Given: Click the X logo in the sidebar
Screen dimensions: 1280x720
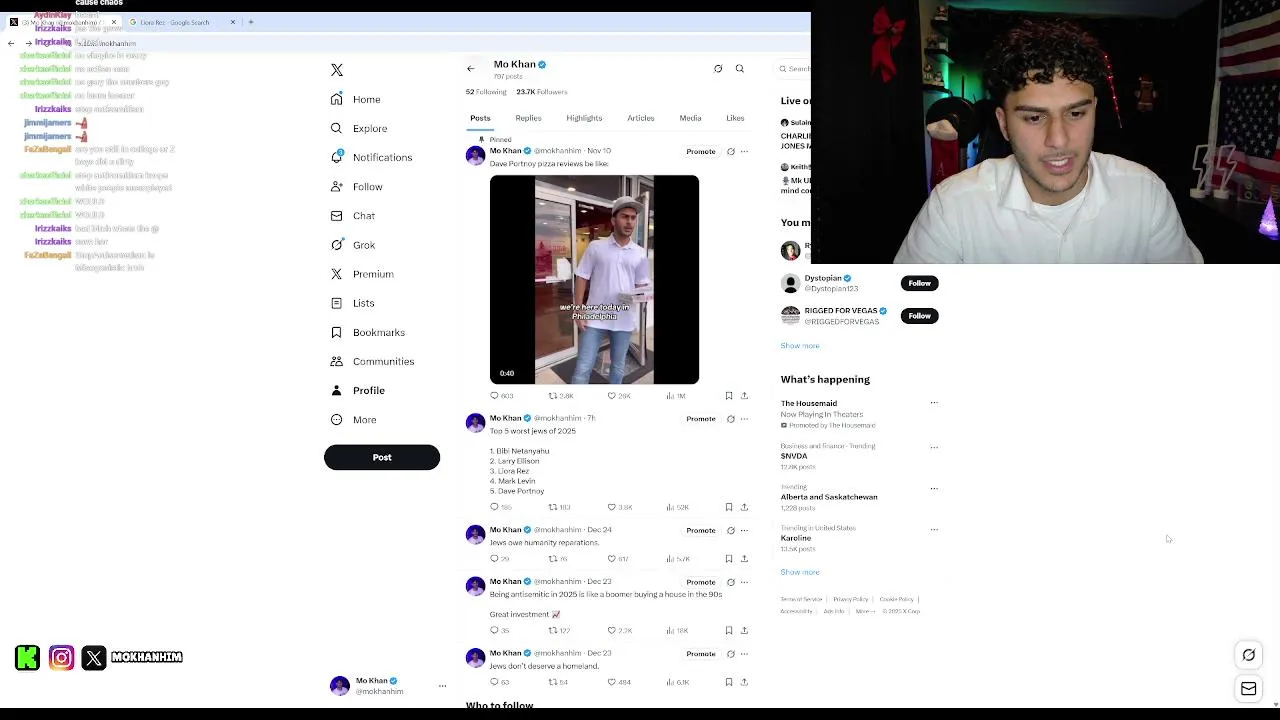Looking at the screenshot, I should tap(337, 70).
